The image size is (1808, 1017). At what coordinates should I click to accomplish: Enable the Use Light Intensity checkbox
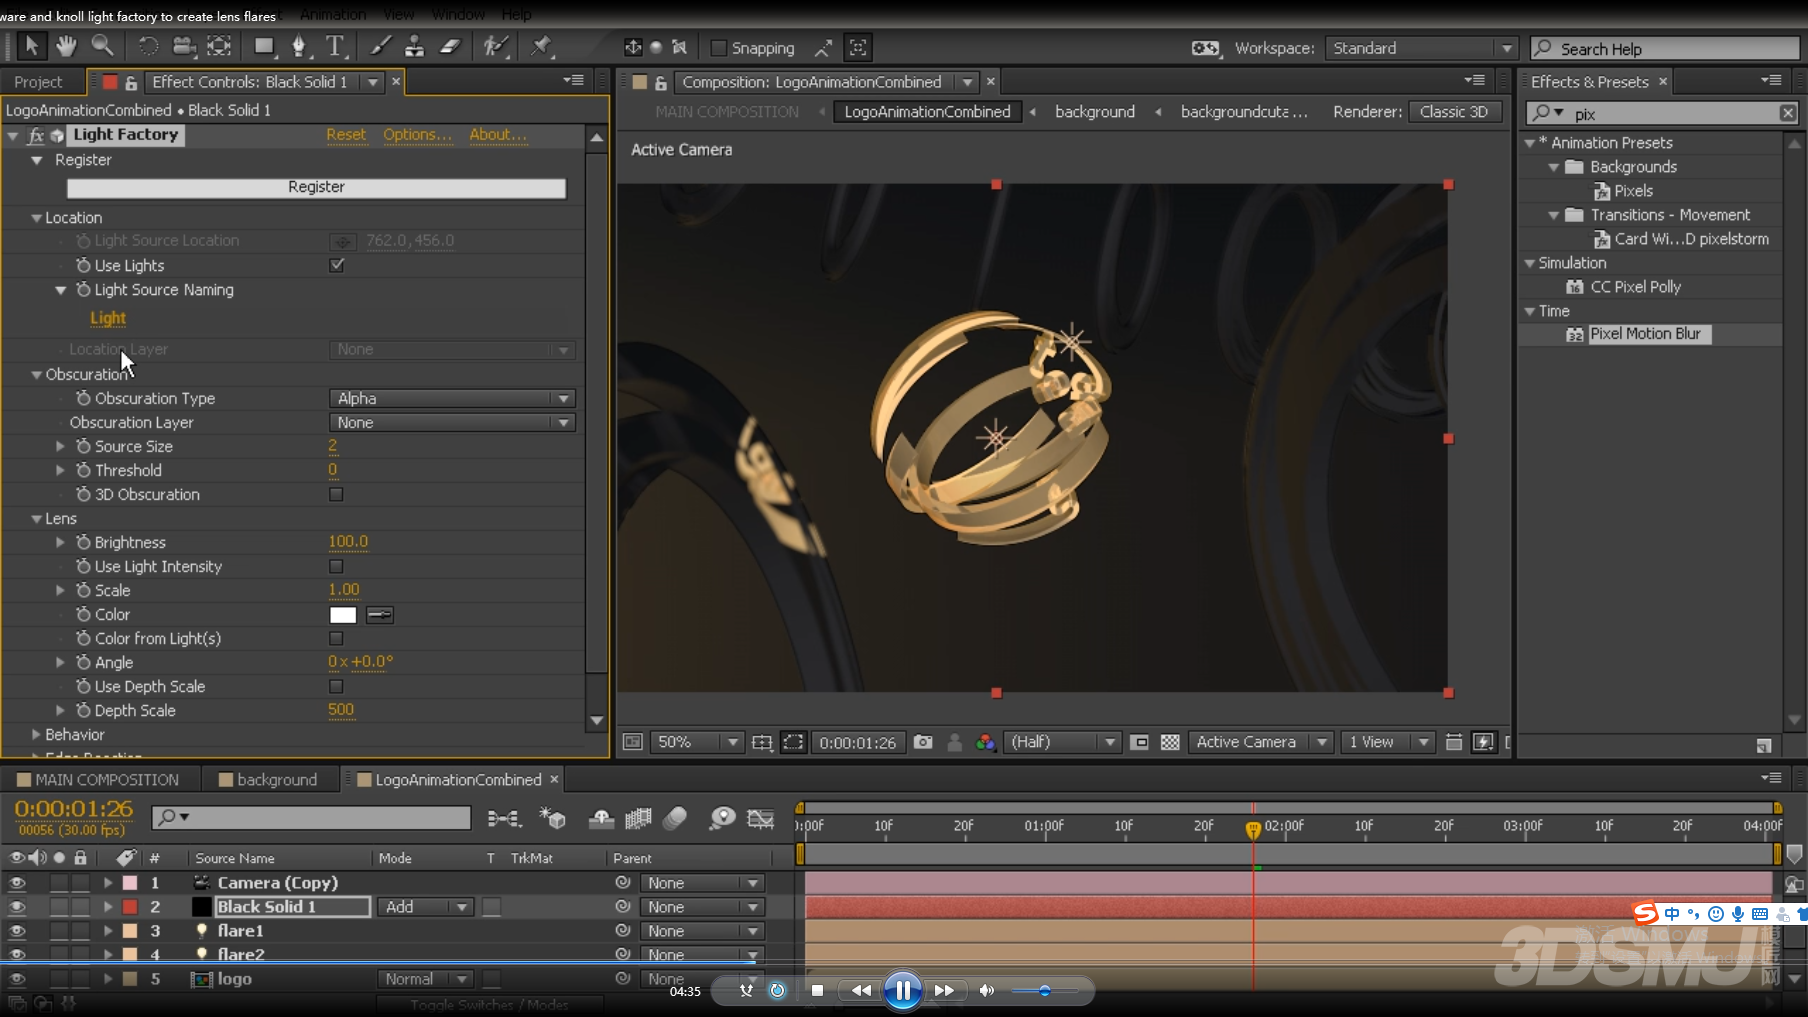coord(336,566)
